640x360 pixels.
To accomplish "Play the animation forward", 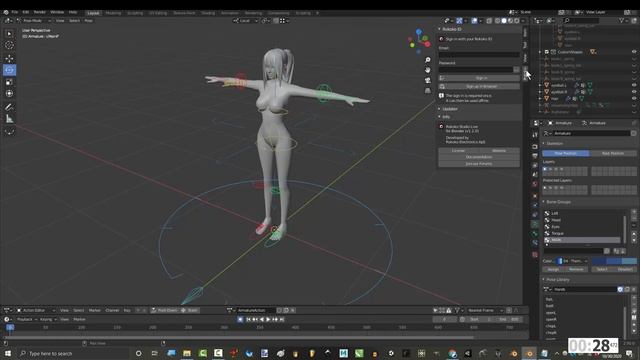I will click(268, 319).
